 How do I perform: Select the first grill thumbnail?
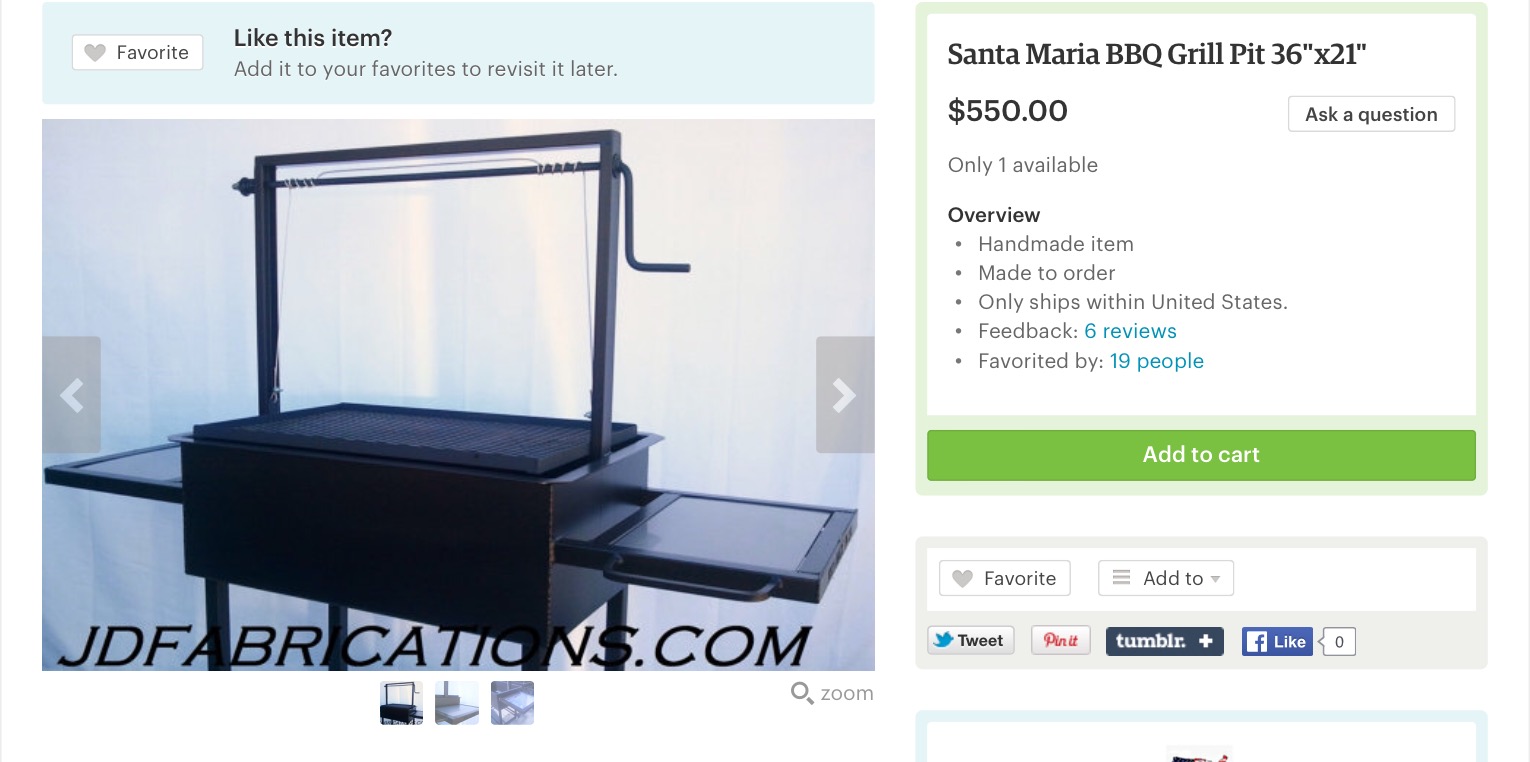tap(401, 703)
